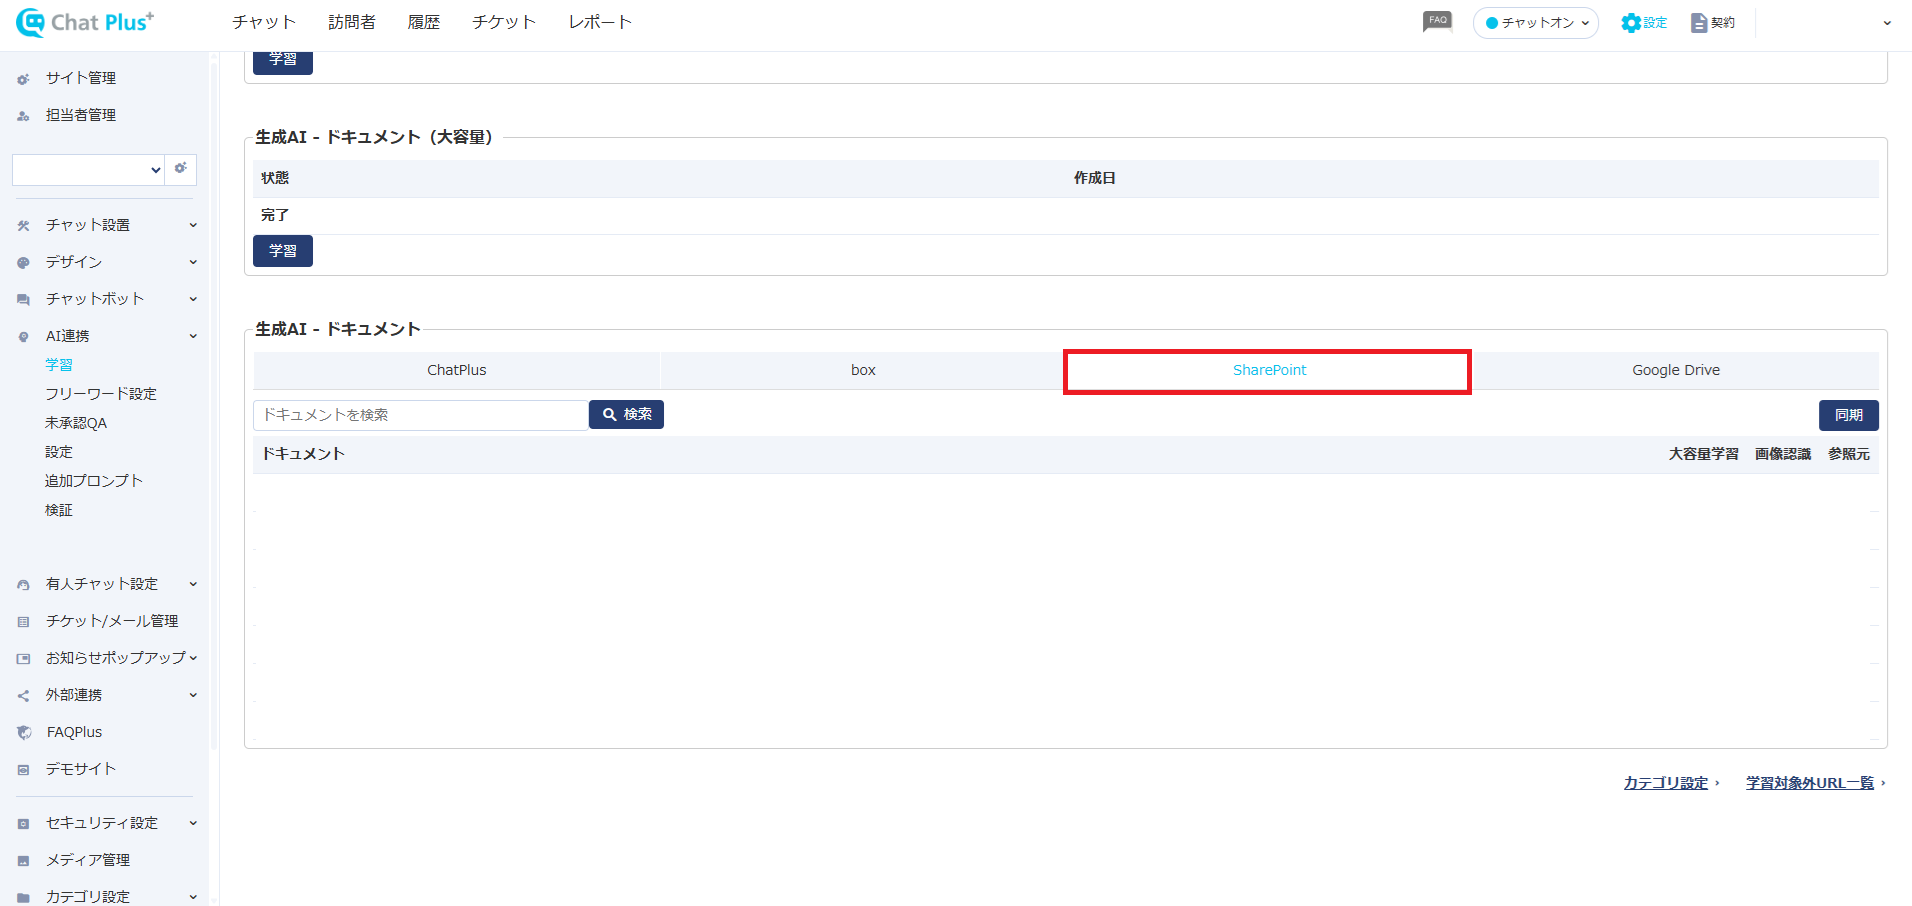Select the SharePoint document tab
The height and width of the screenshot is (906, 1912).
pos(1269,370)
